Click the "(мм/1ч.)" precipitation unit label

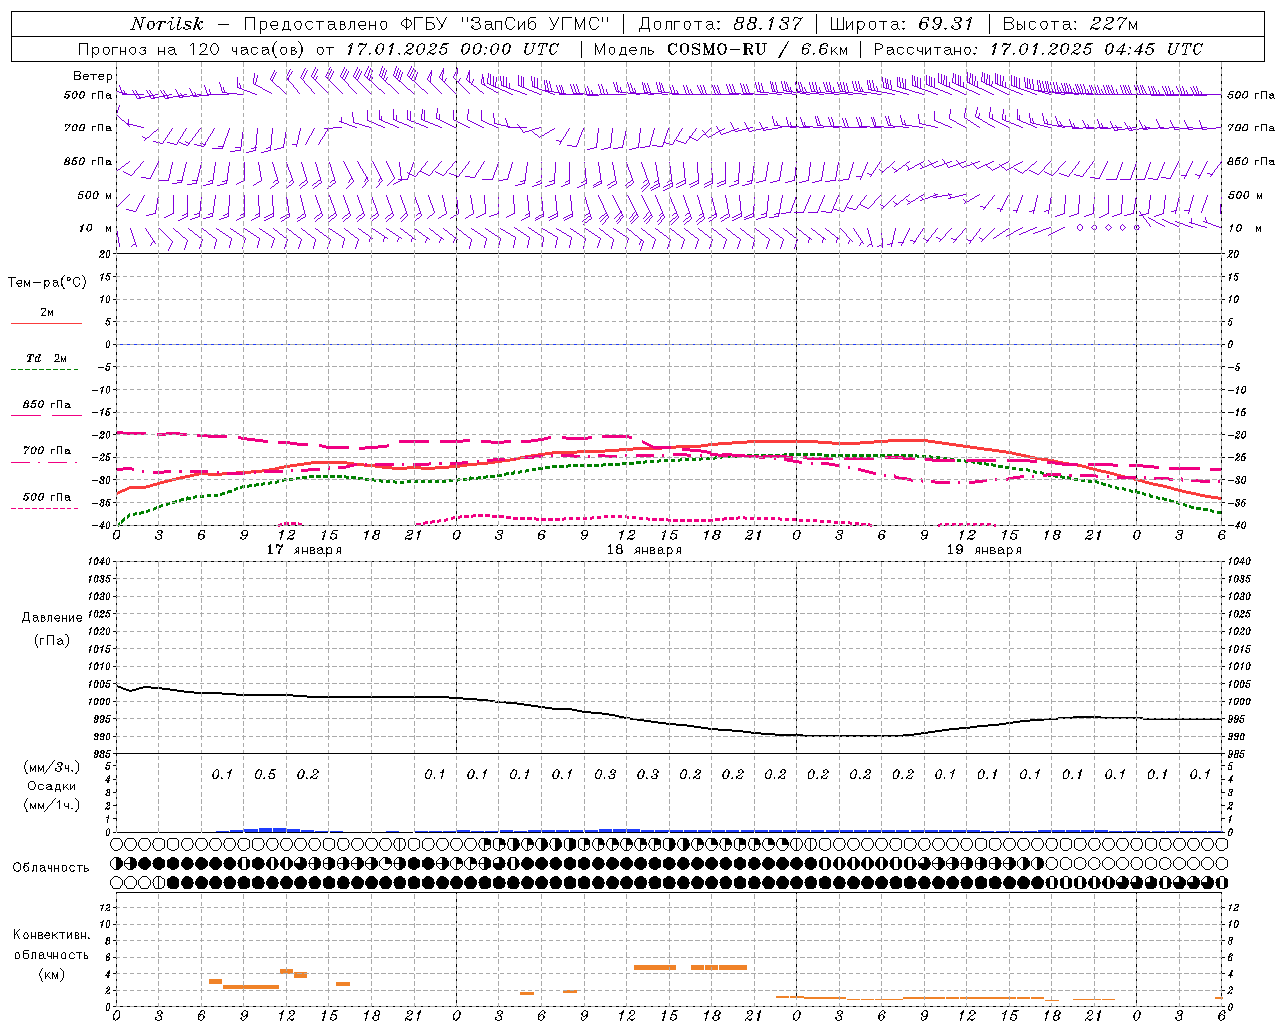(x=52, y=805)
